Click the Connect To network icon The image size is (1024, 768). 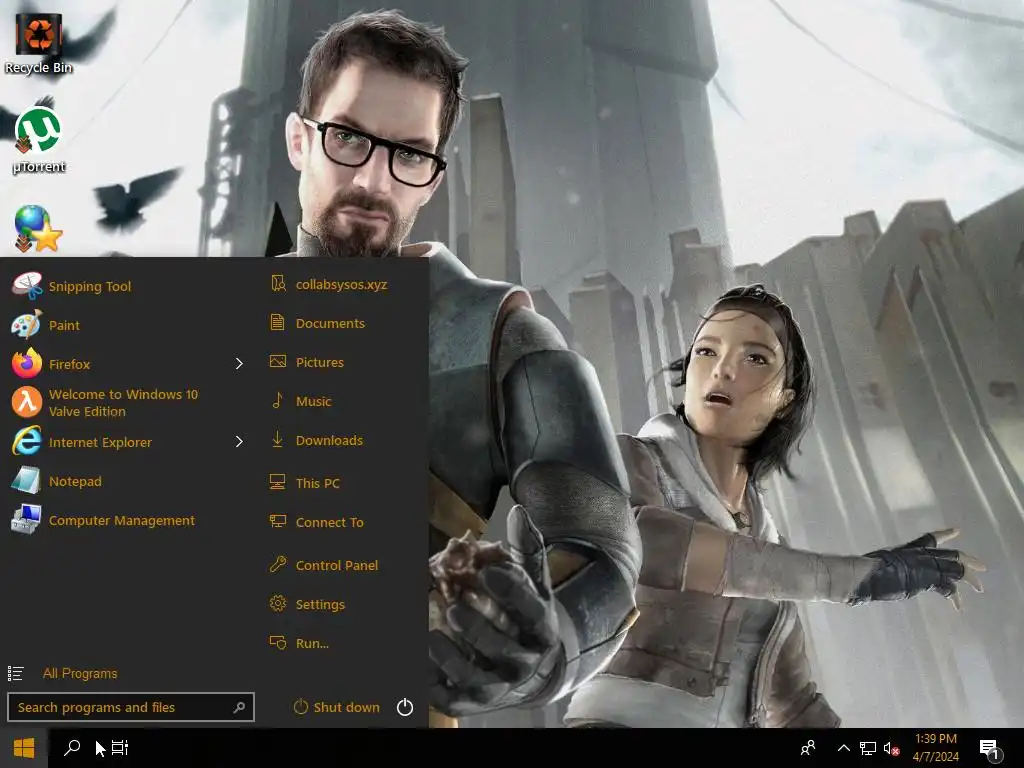click(278, 521)
